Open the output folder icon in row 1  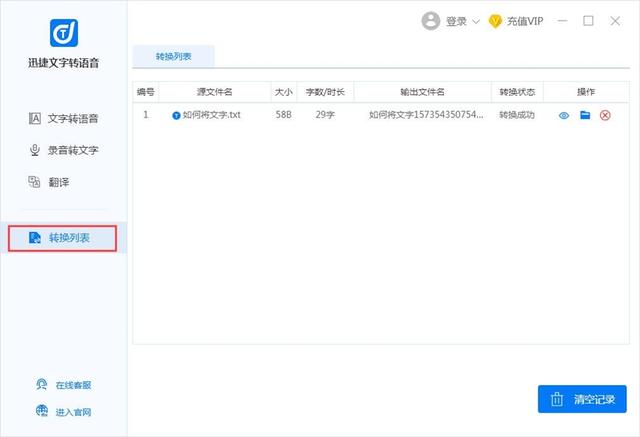coord(585,115)
